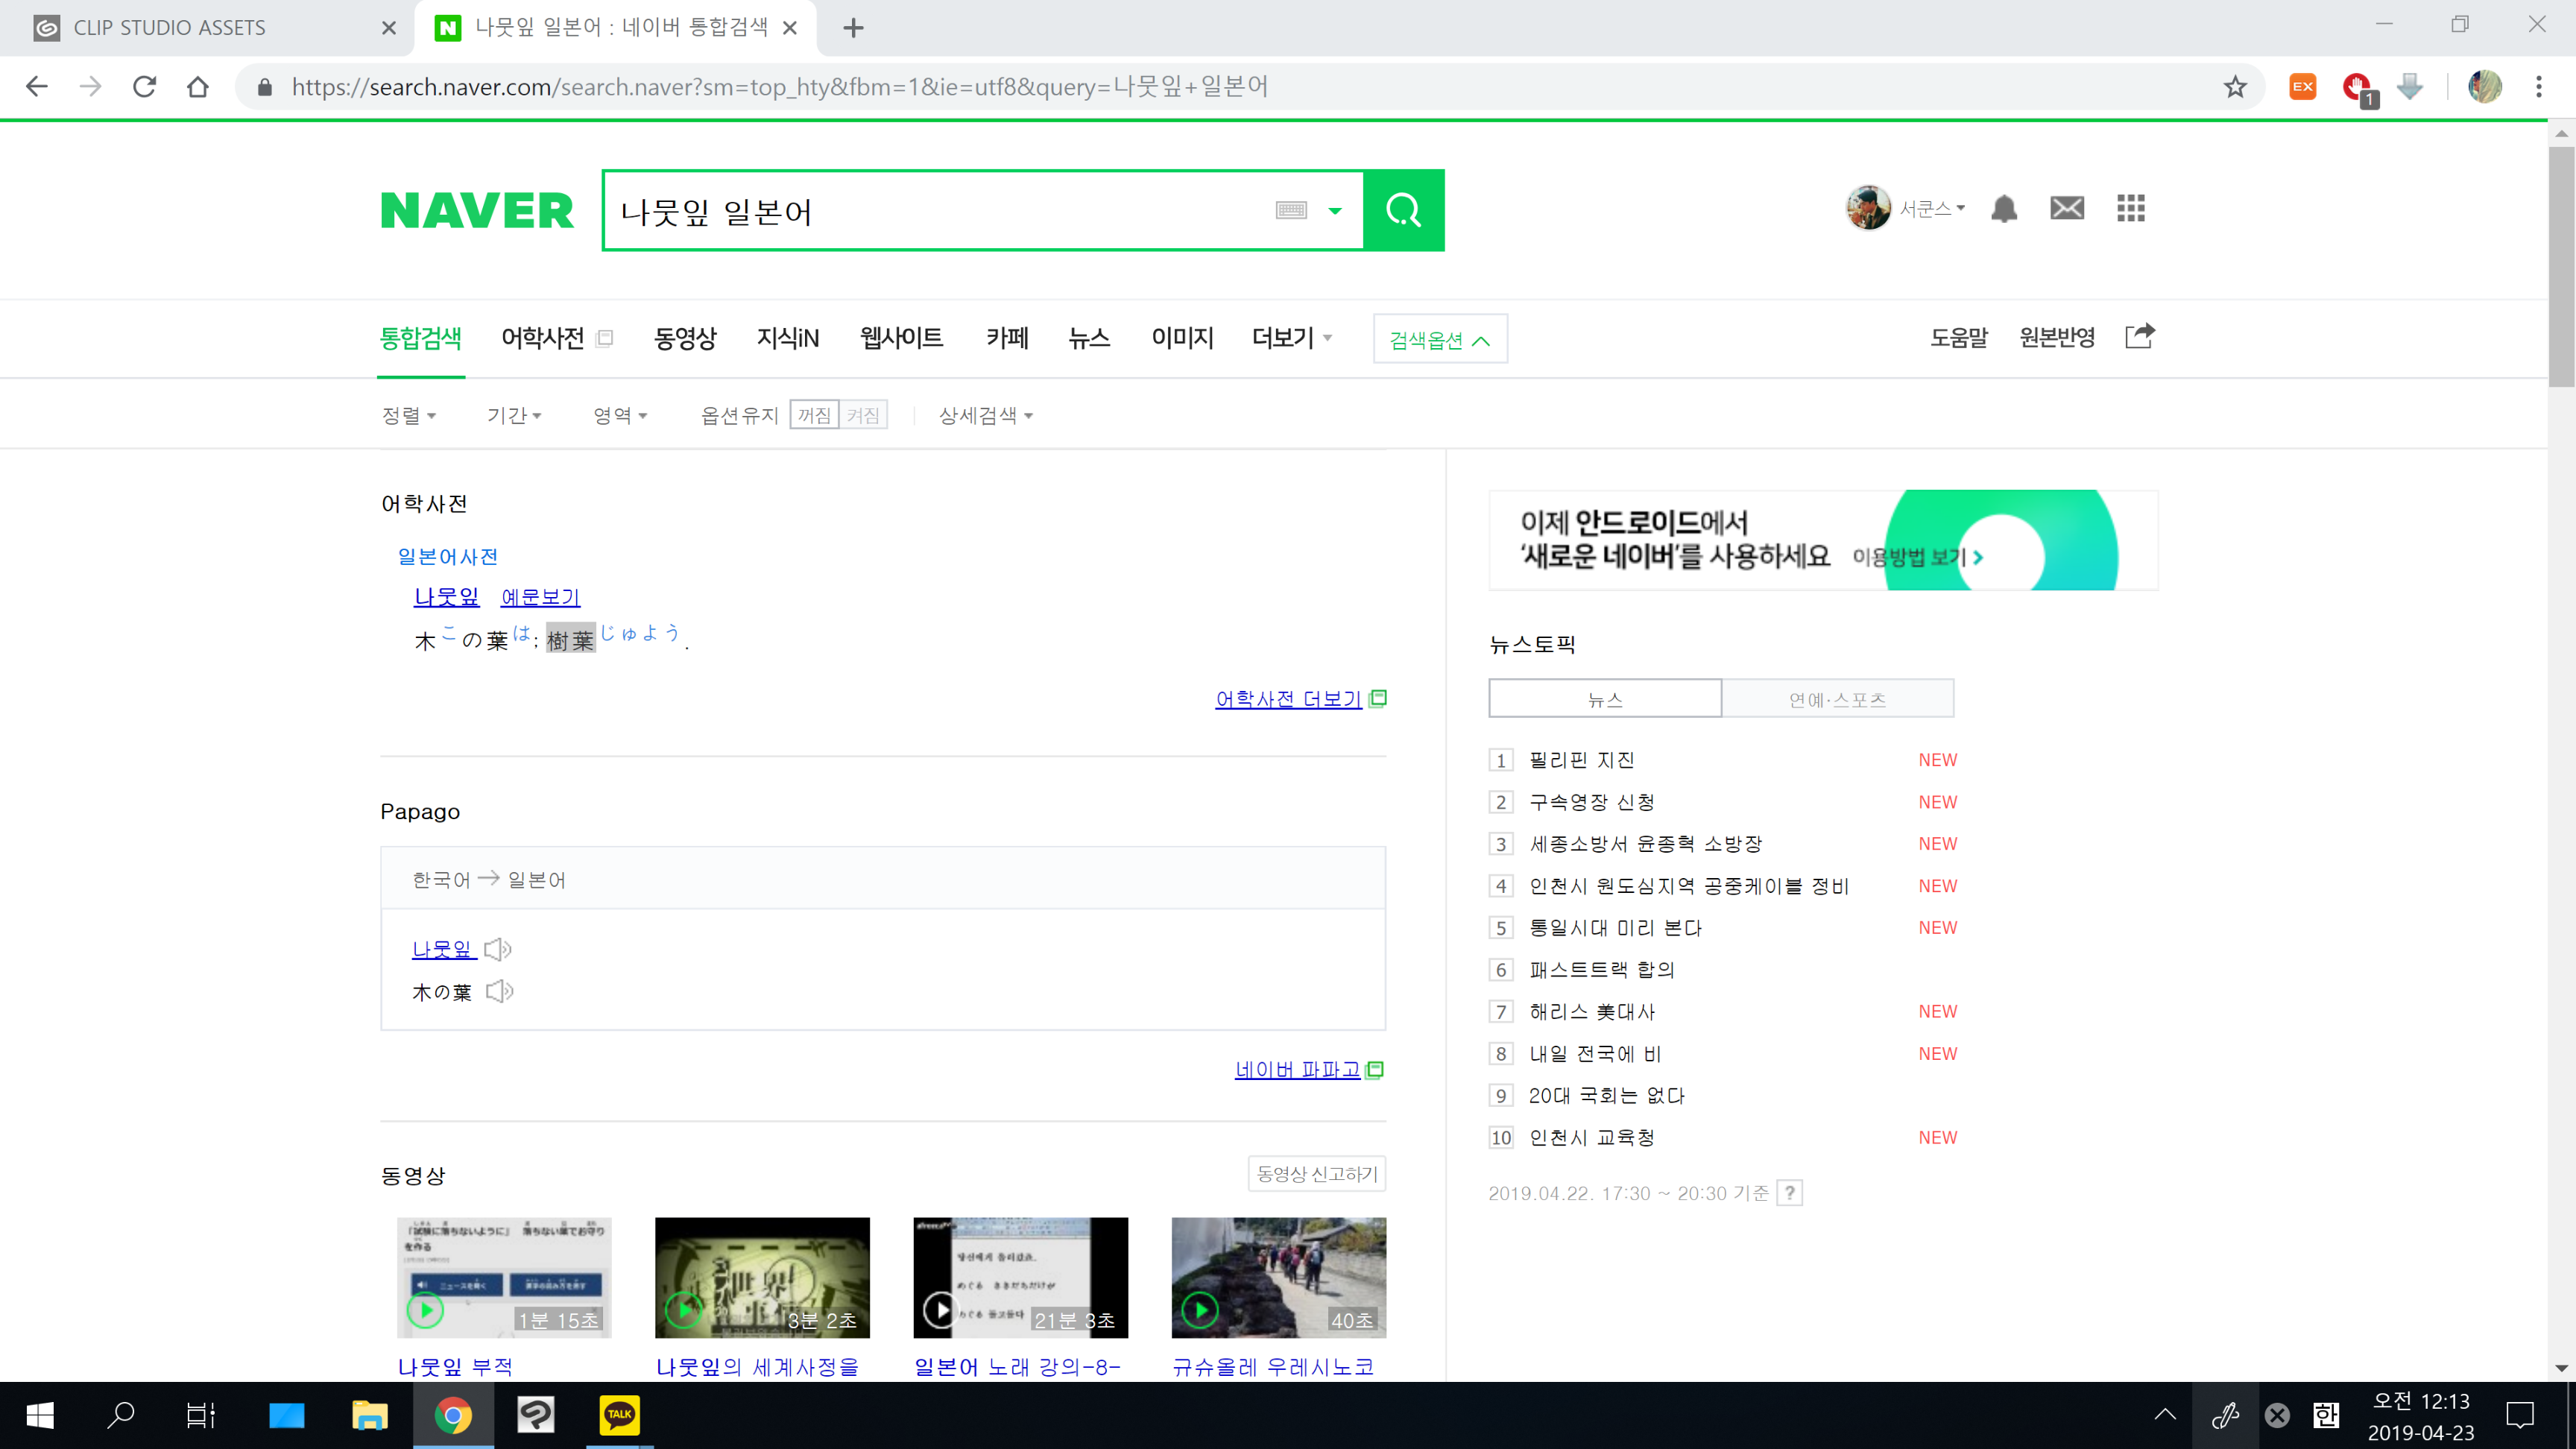Screen dimensions: 2576x1449
Task: Click the green Naver search magnifier button
Action: pos(1403,210)
